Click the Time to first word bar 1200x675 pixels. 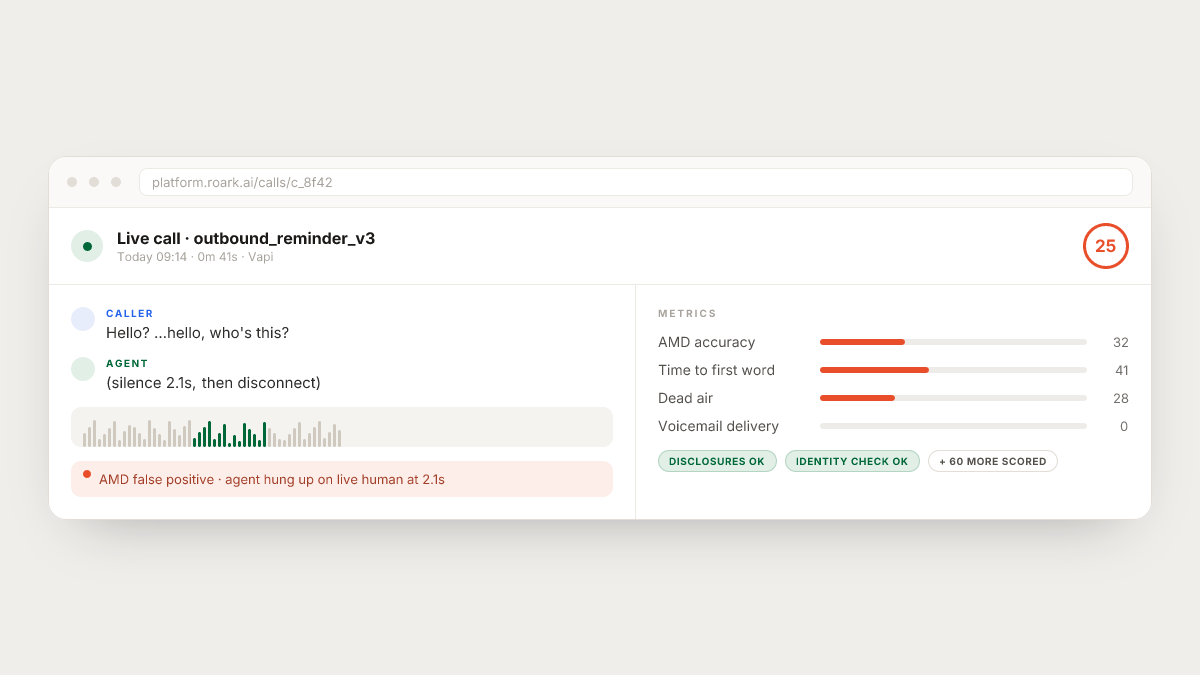point(953,370)
